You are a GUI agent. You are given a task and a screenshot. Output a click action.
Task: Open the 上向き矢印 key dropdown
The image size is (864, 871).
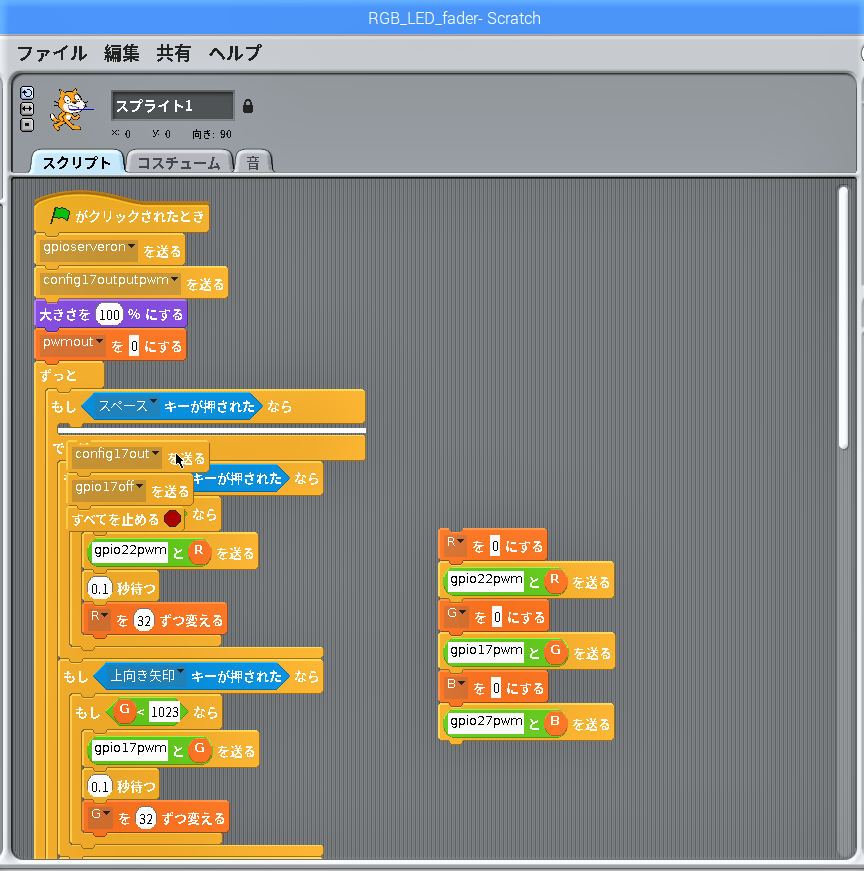[181, 675]
